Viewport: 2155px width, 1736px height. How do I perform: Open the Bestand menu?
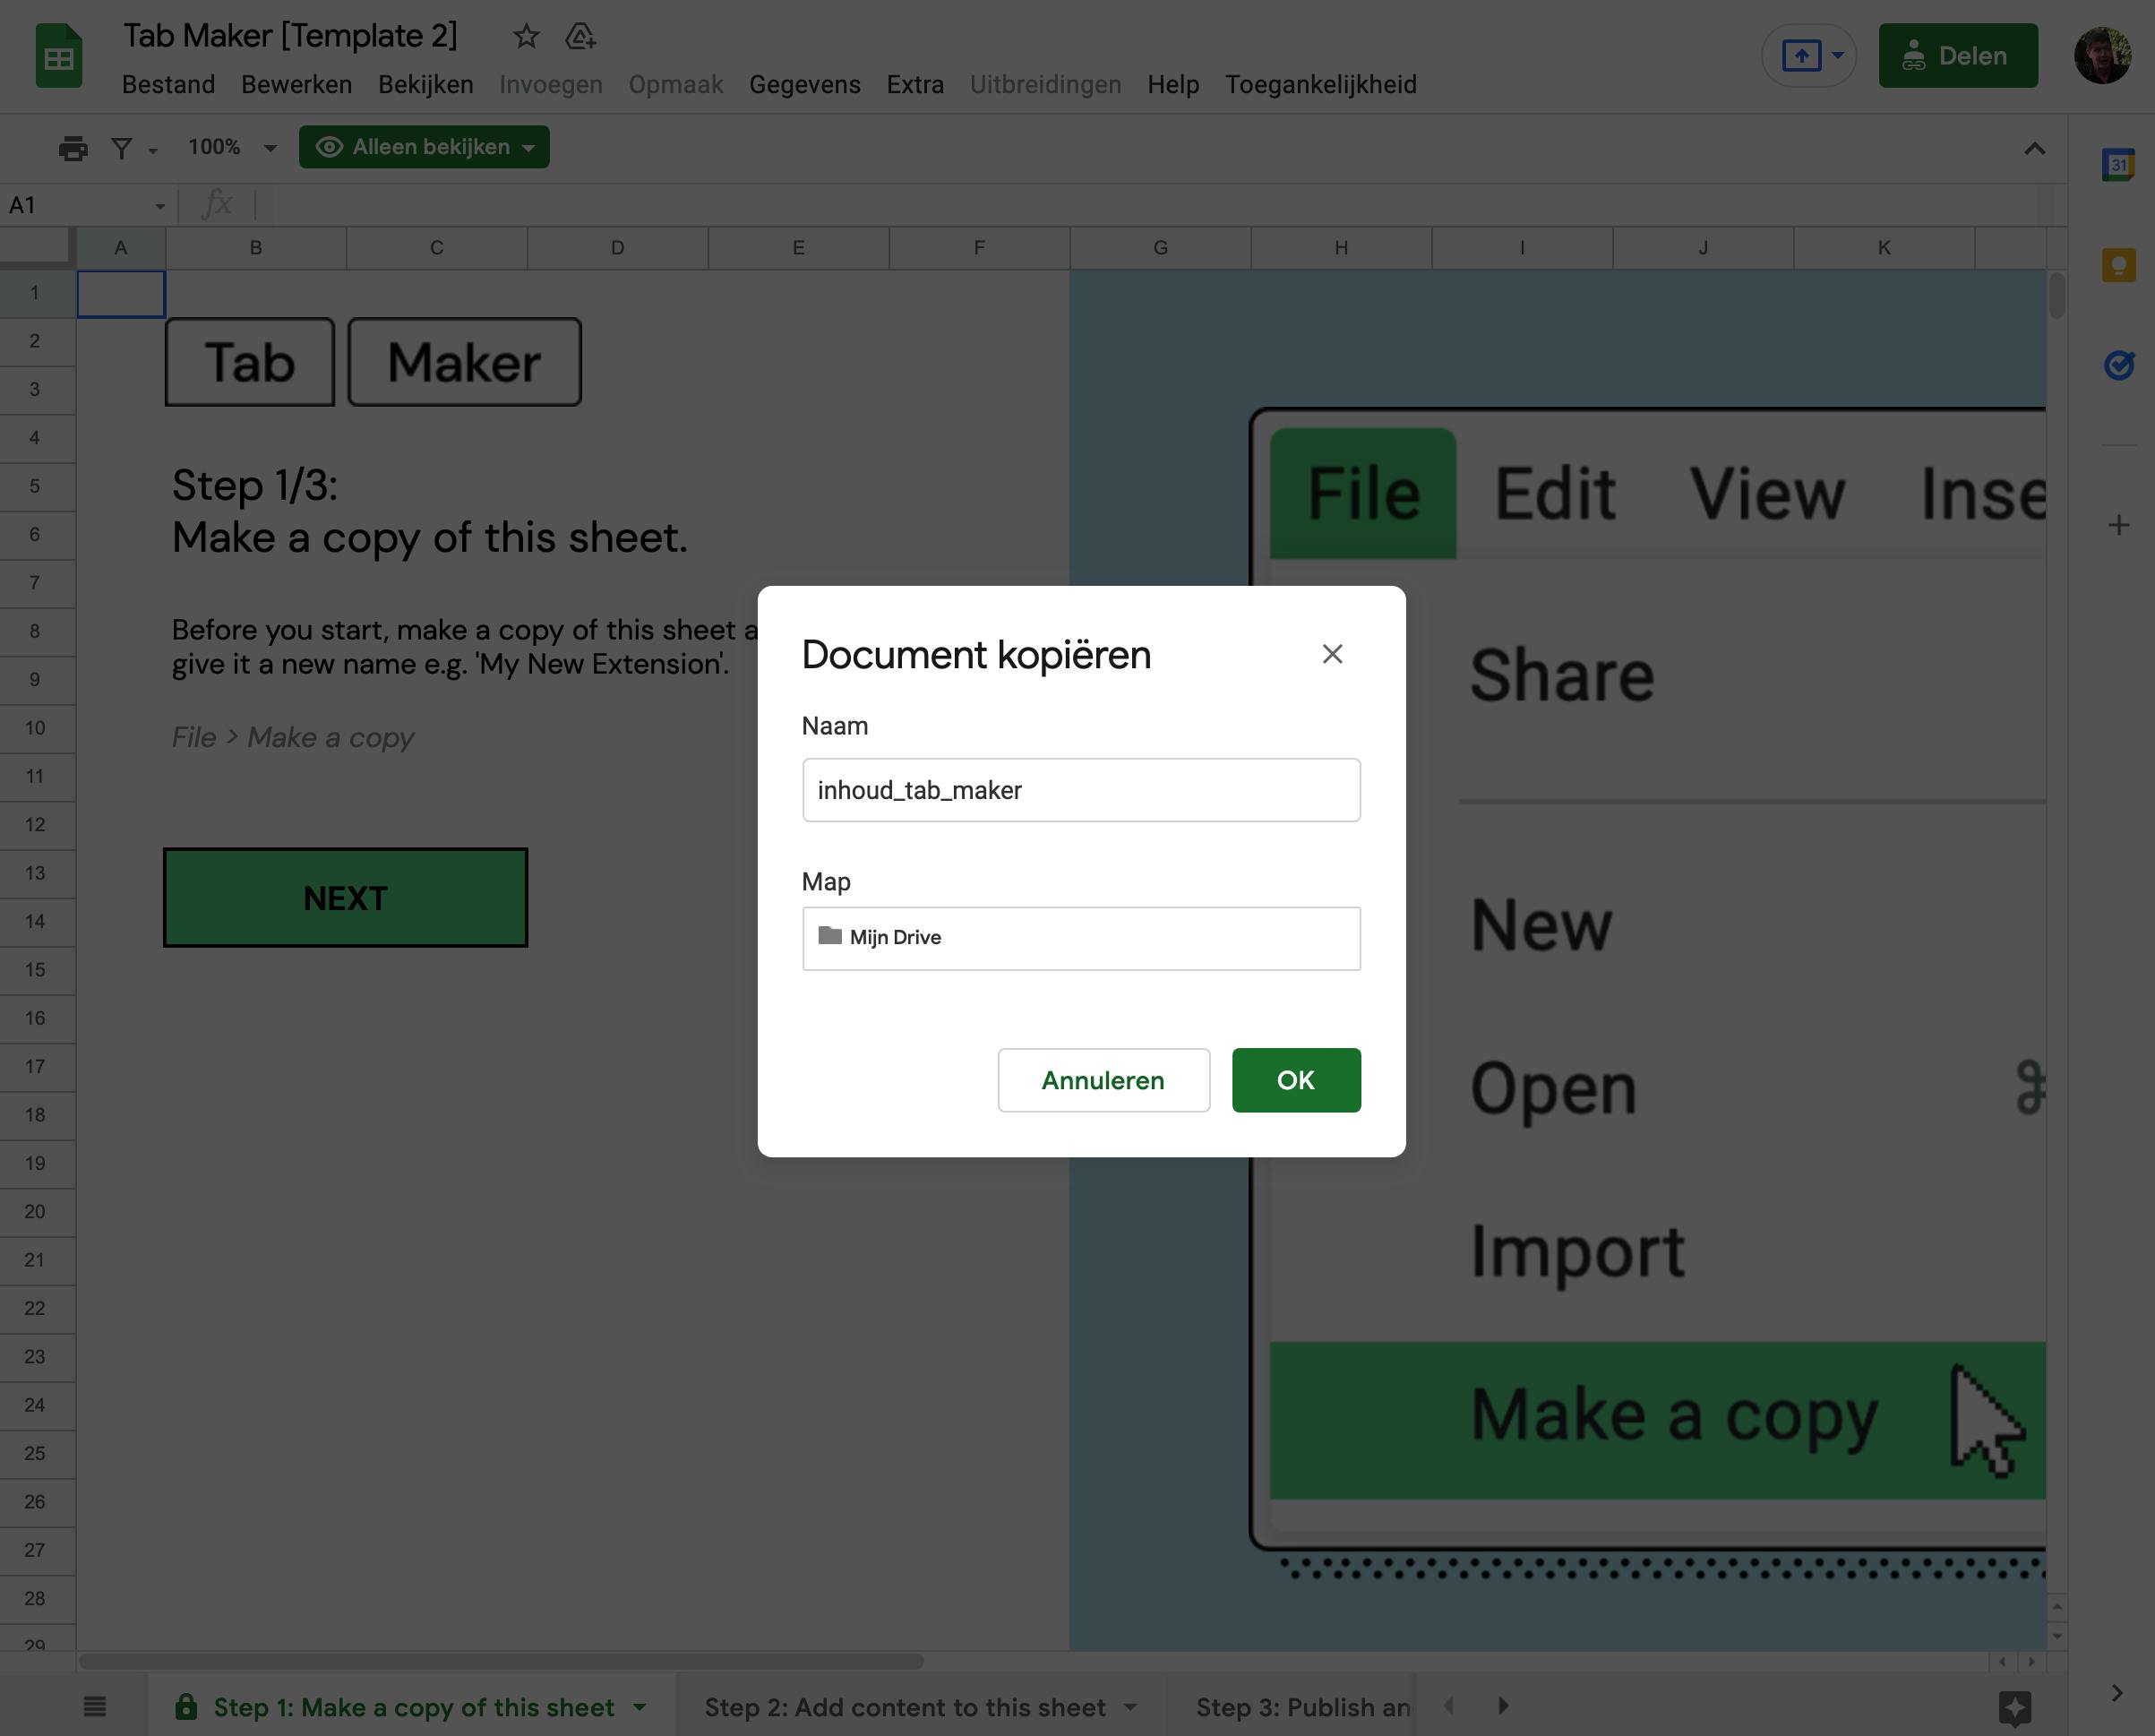(x=168, y=85)
